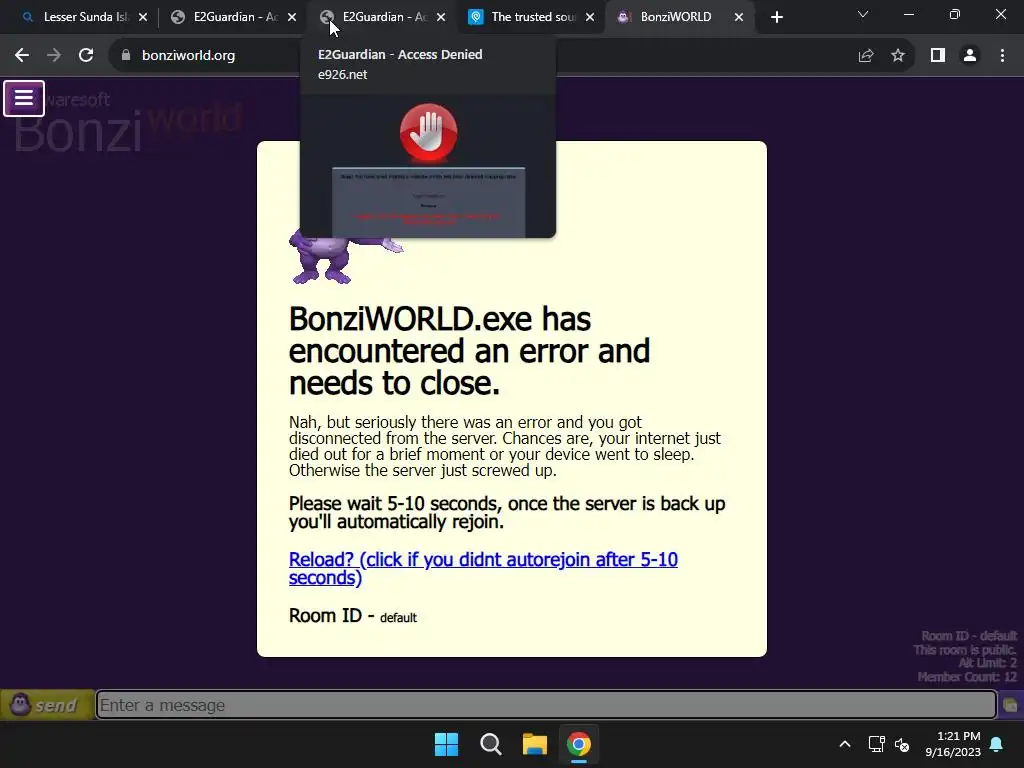
Task: Close the BonziWORLD tab
Action: tap(739, 18)
